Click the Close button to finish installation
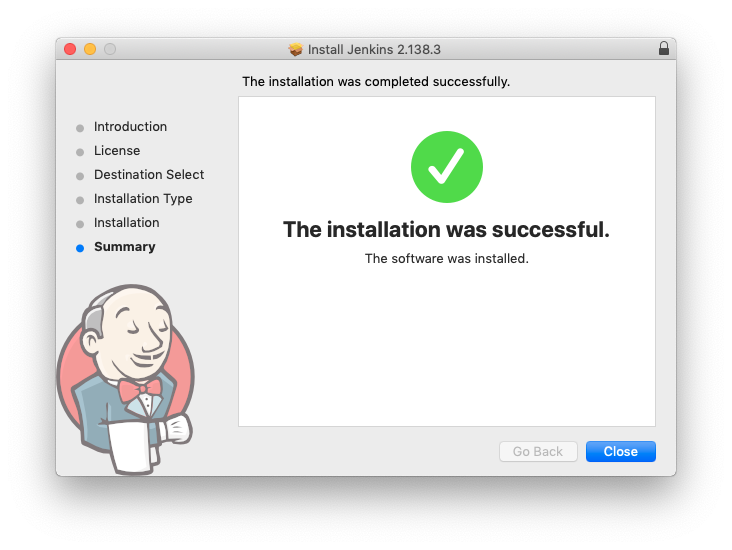Viewport: 732px width, 550px height. (x=620, y=451)
